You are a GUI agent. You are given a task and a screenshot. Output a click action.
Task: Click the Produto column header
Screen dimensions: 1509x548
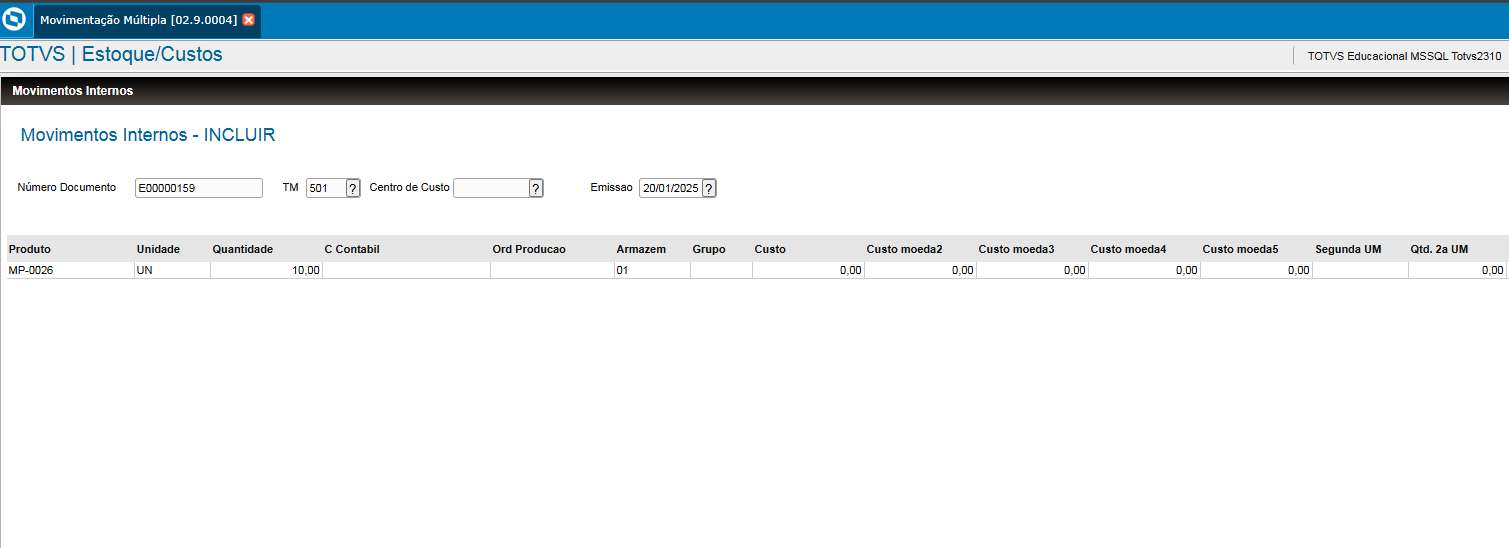point(70,249)
